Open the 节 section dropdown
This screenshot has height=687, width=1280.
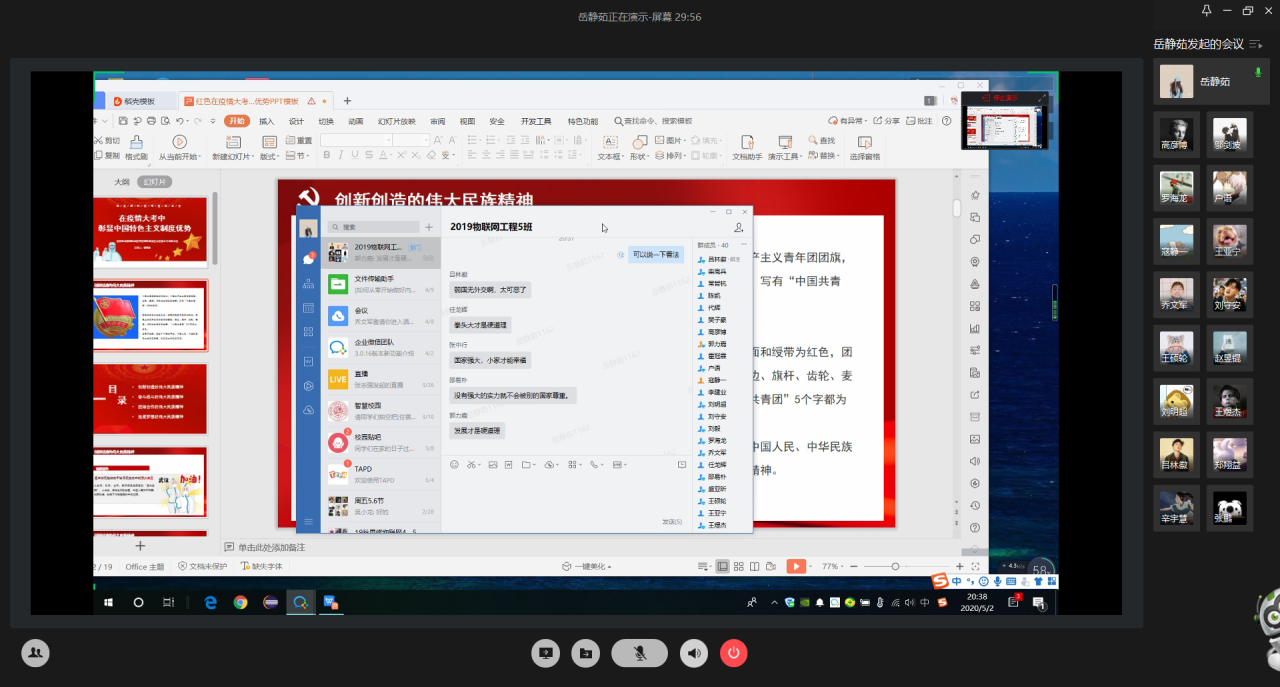(x=298, y=156)
